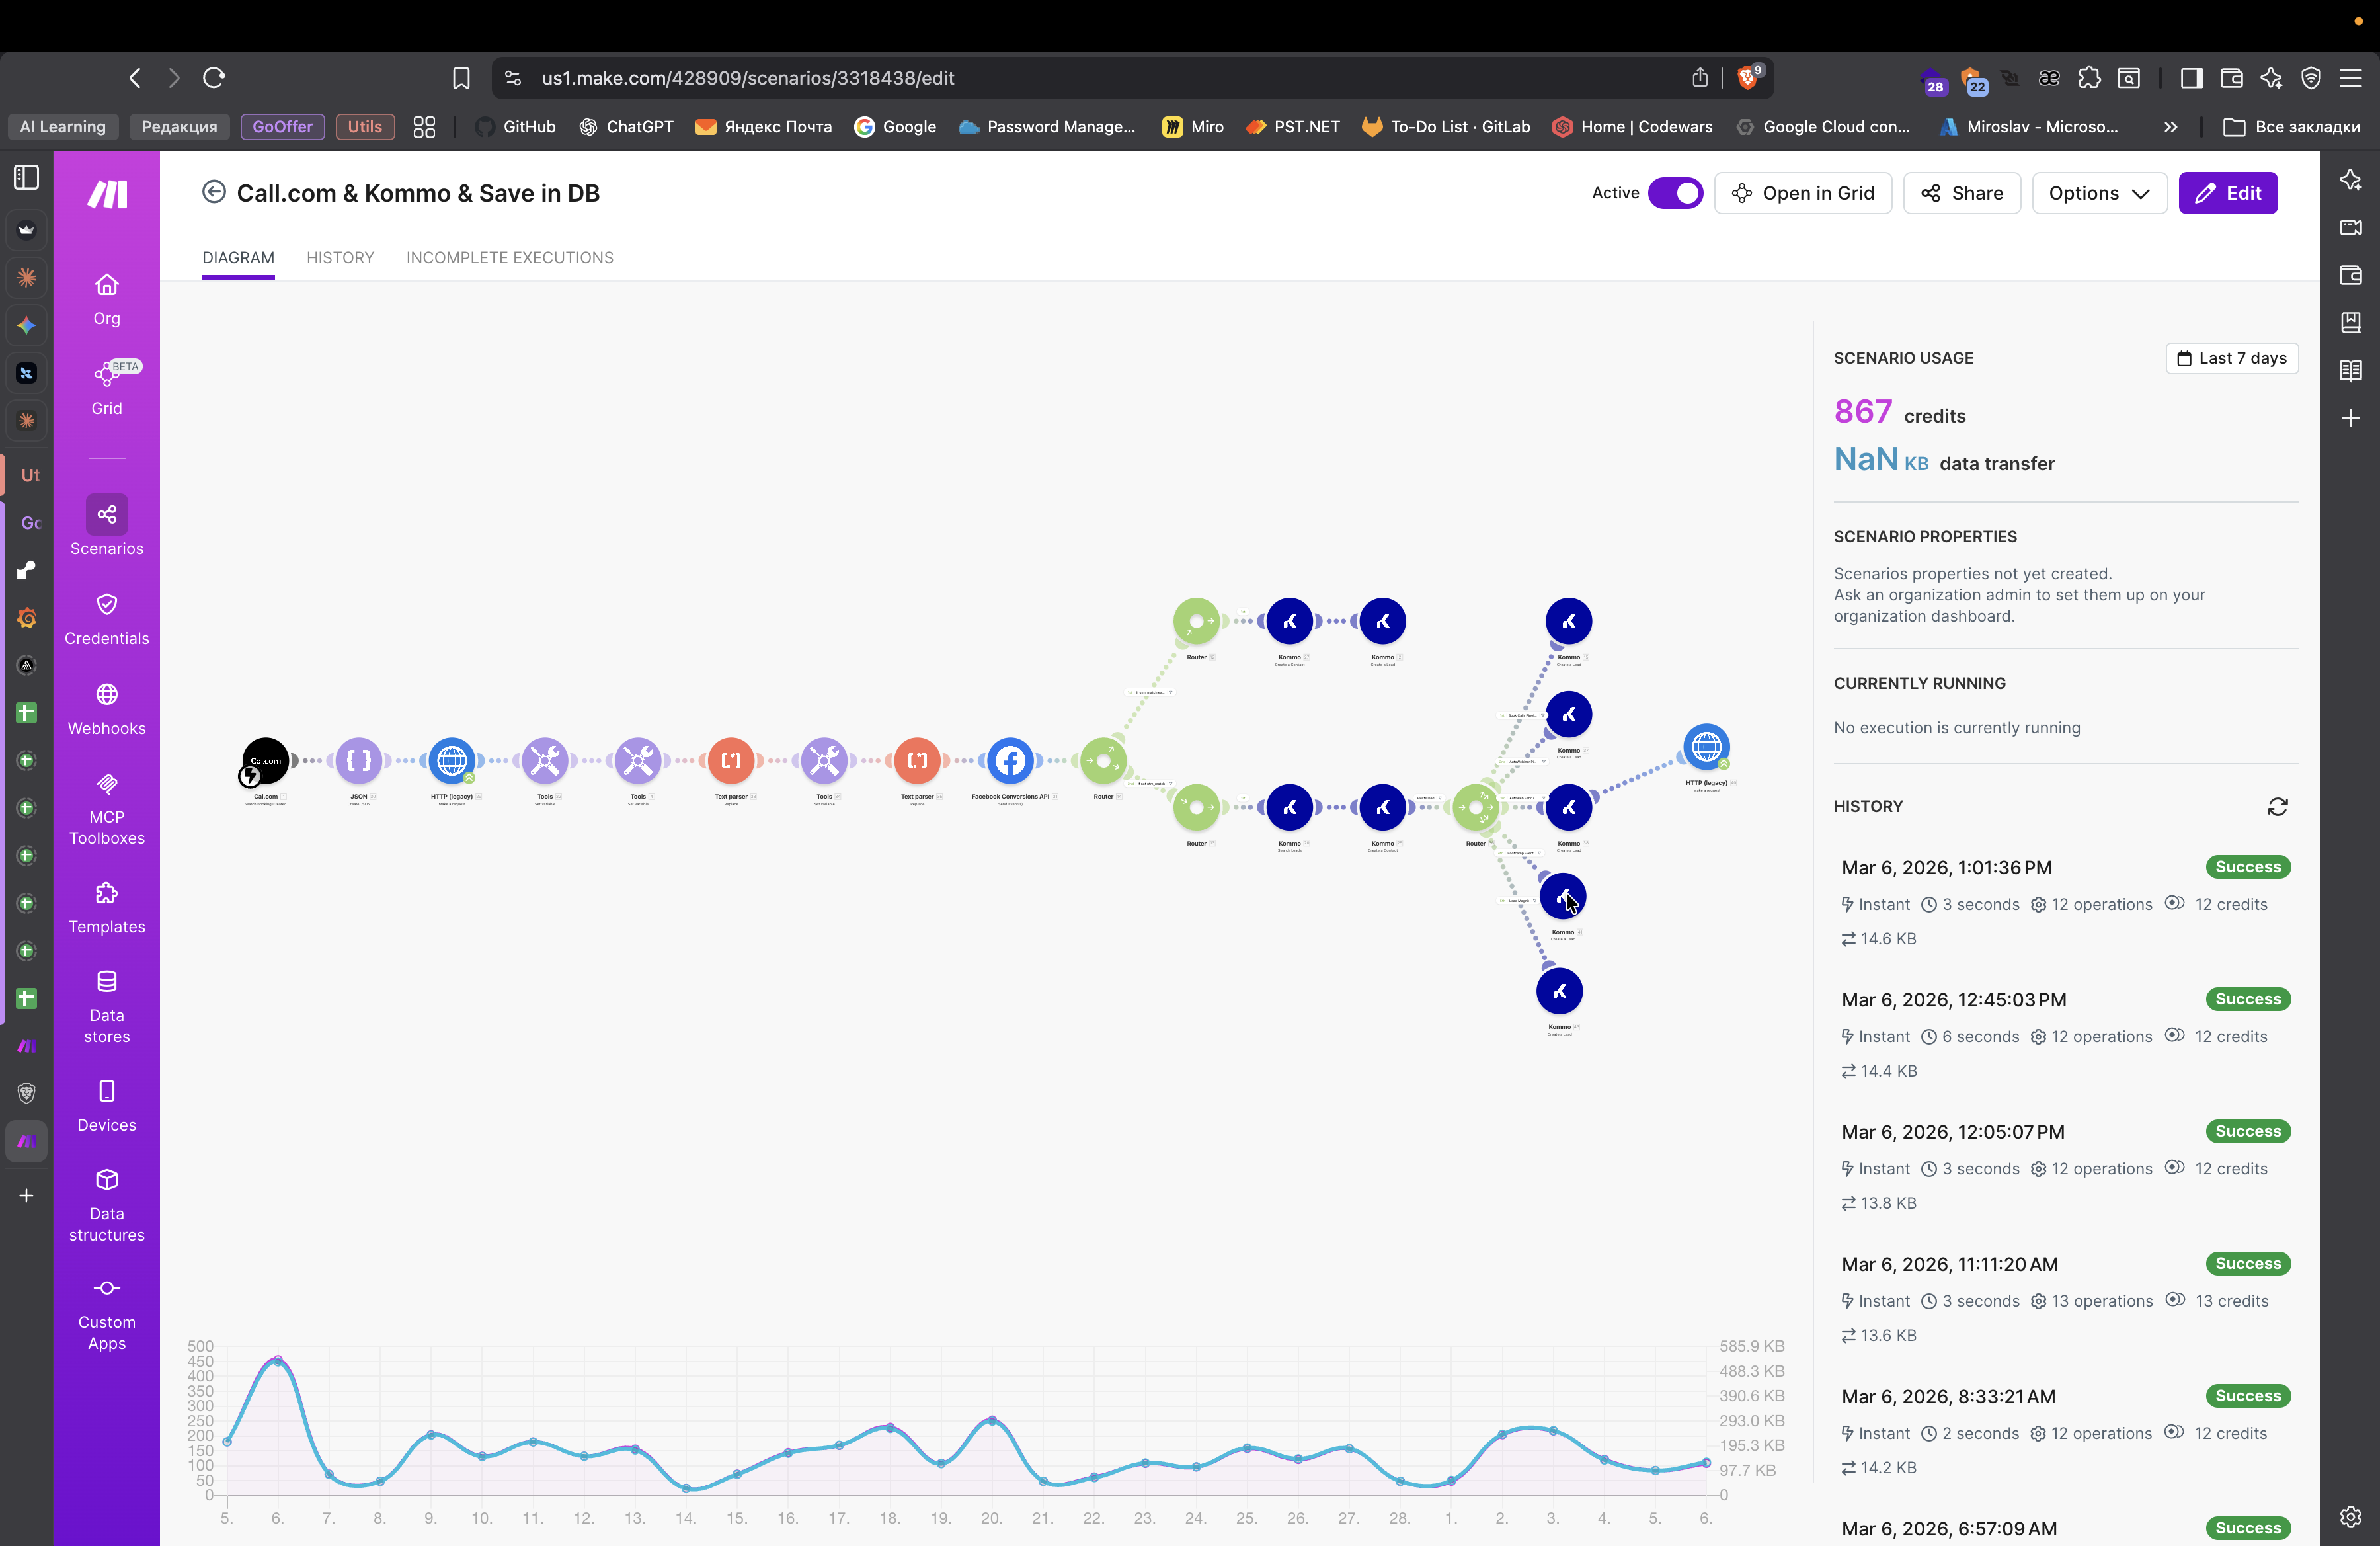Screen dimensions: 2380x1546
Task: Open the Facebook Conversions API module
Action: pyautogui.click(x=1010, y=761)
